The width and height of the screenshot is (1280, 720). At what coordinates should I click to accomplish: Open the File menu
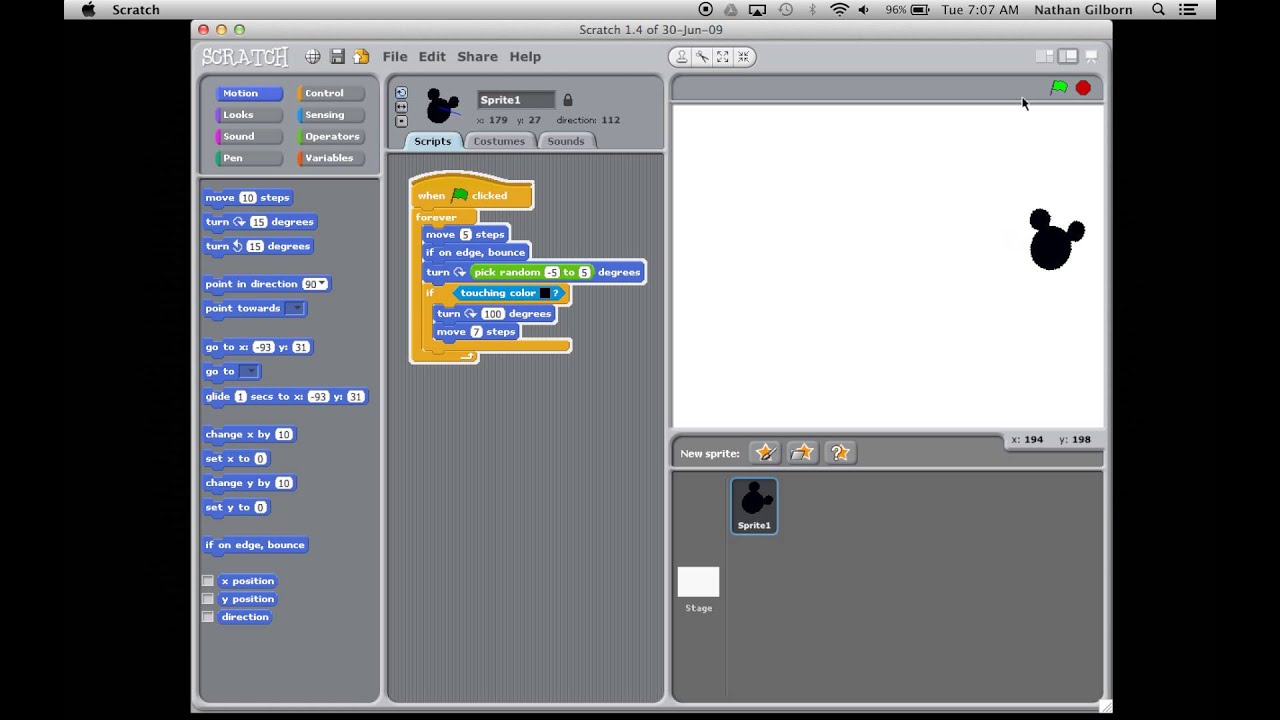click(395, 57)
